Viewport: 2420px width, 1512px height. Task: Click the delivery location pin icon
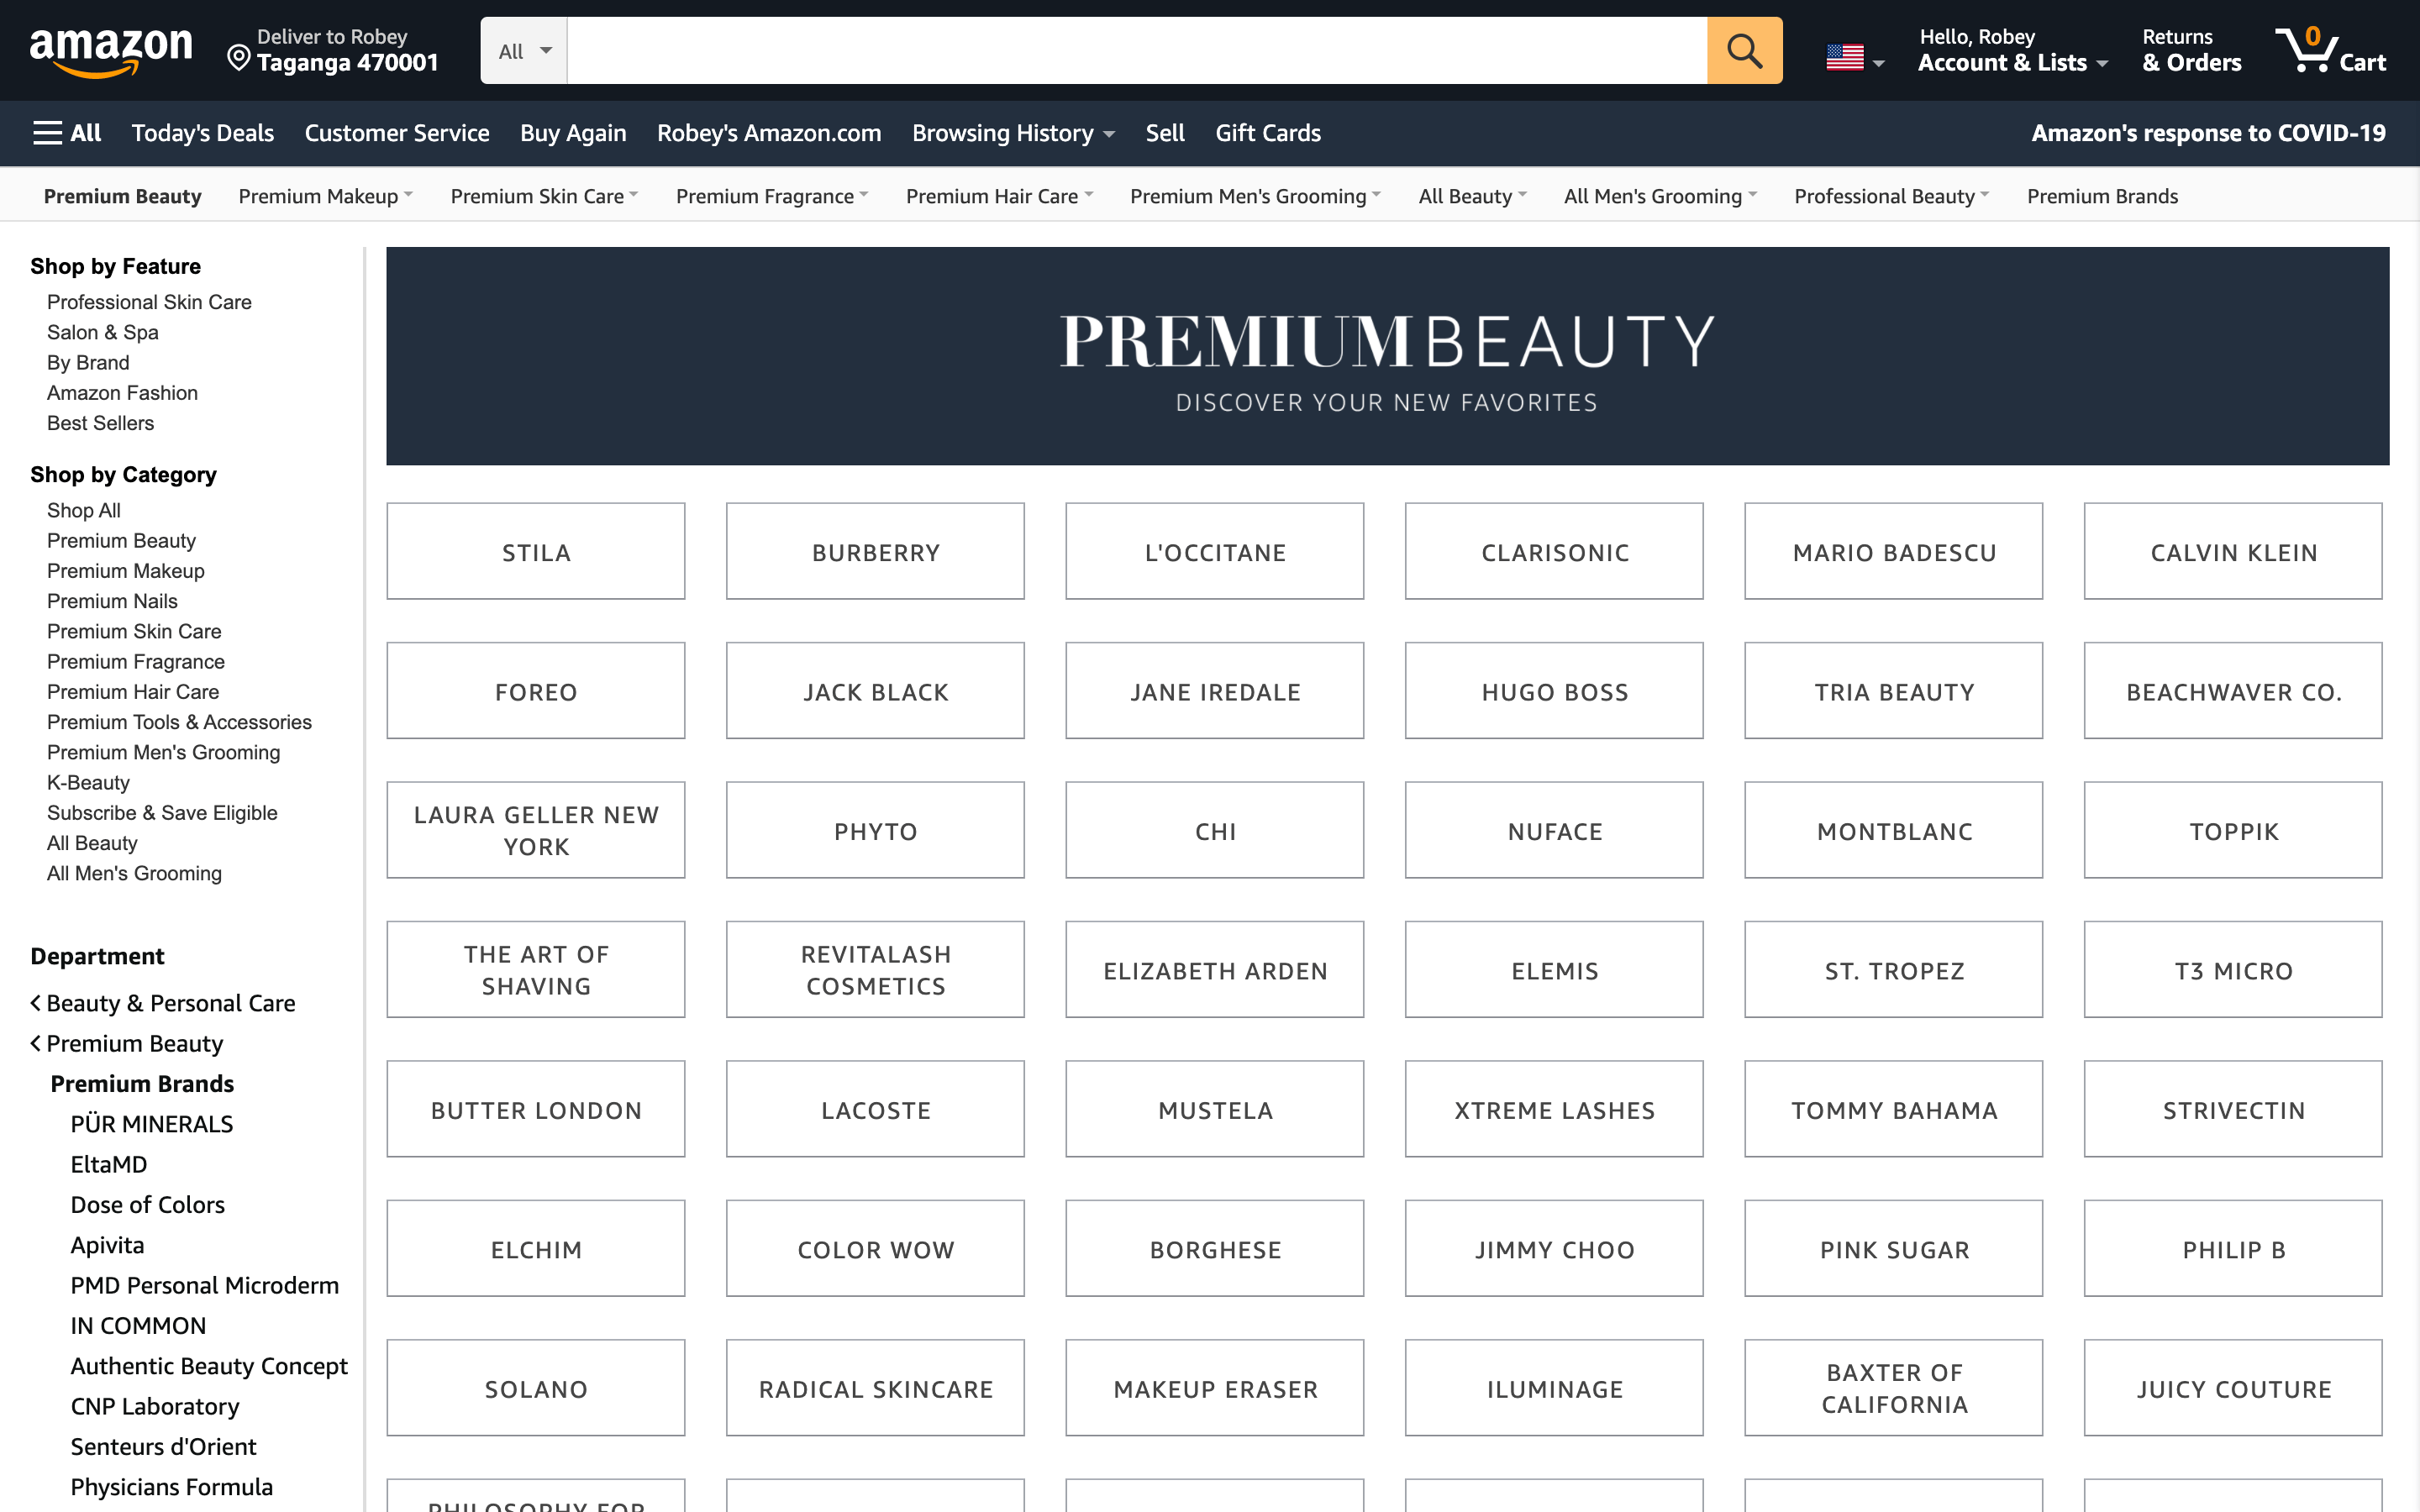(238, 58)
